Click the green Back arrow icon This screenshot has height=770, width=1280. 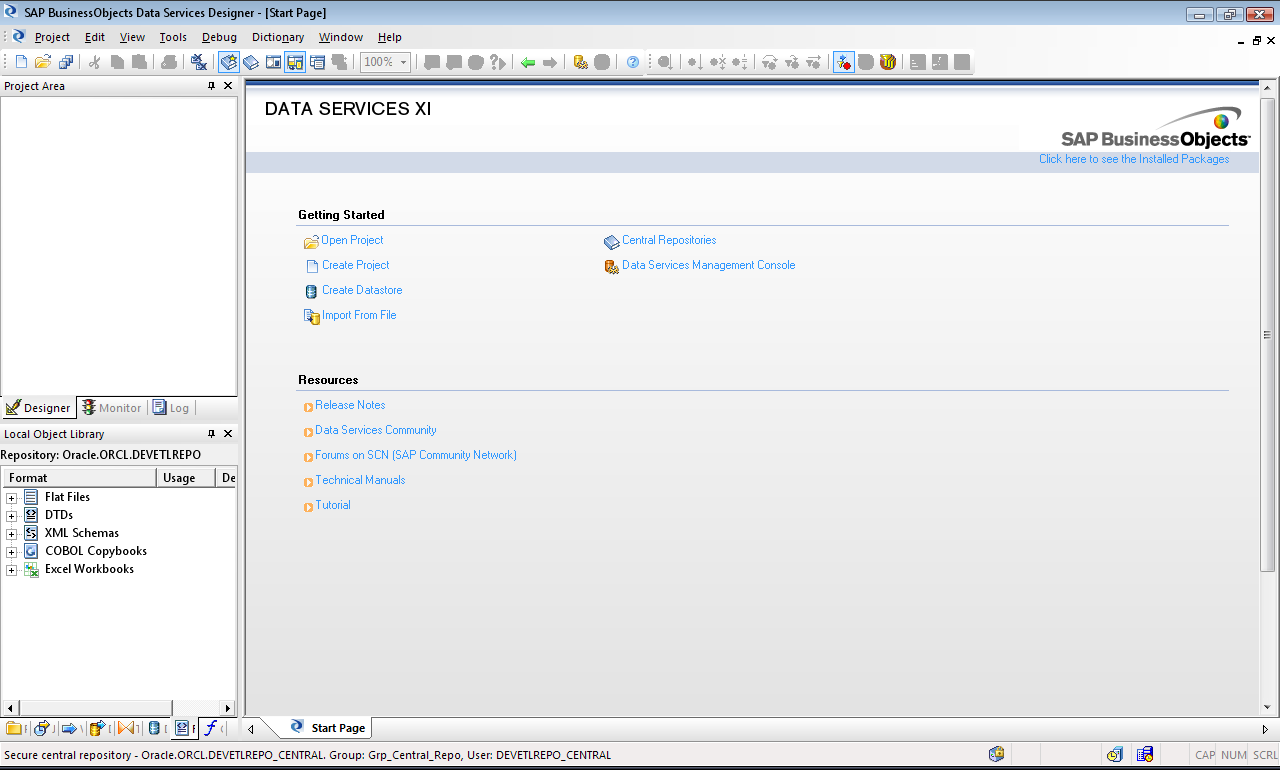528,62
